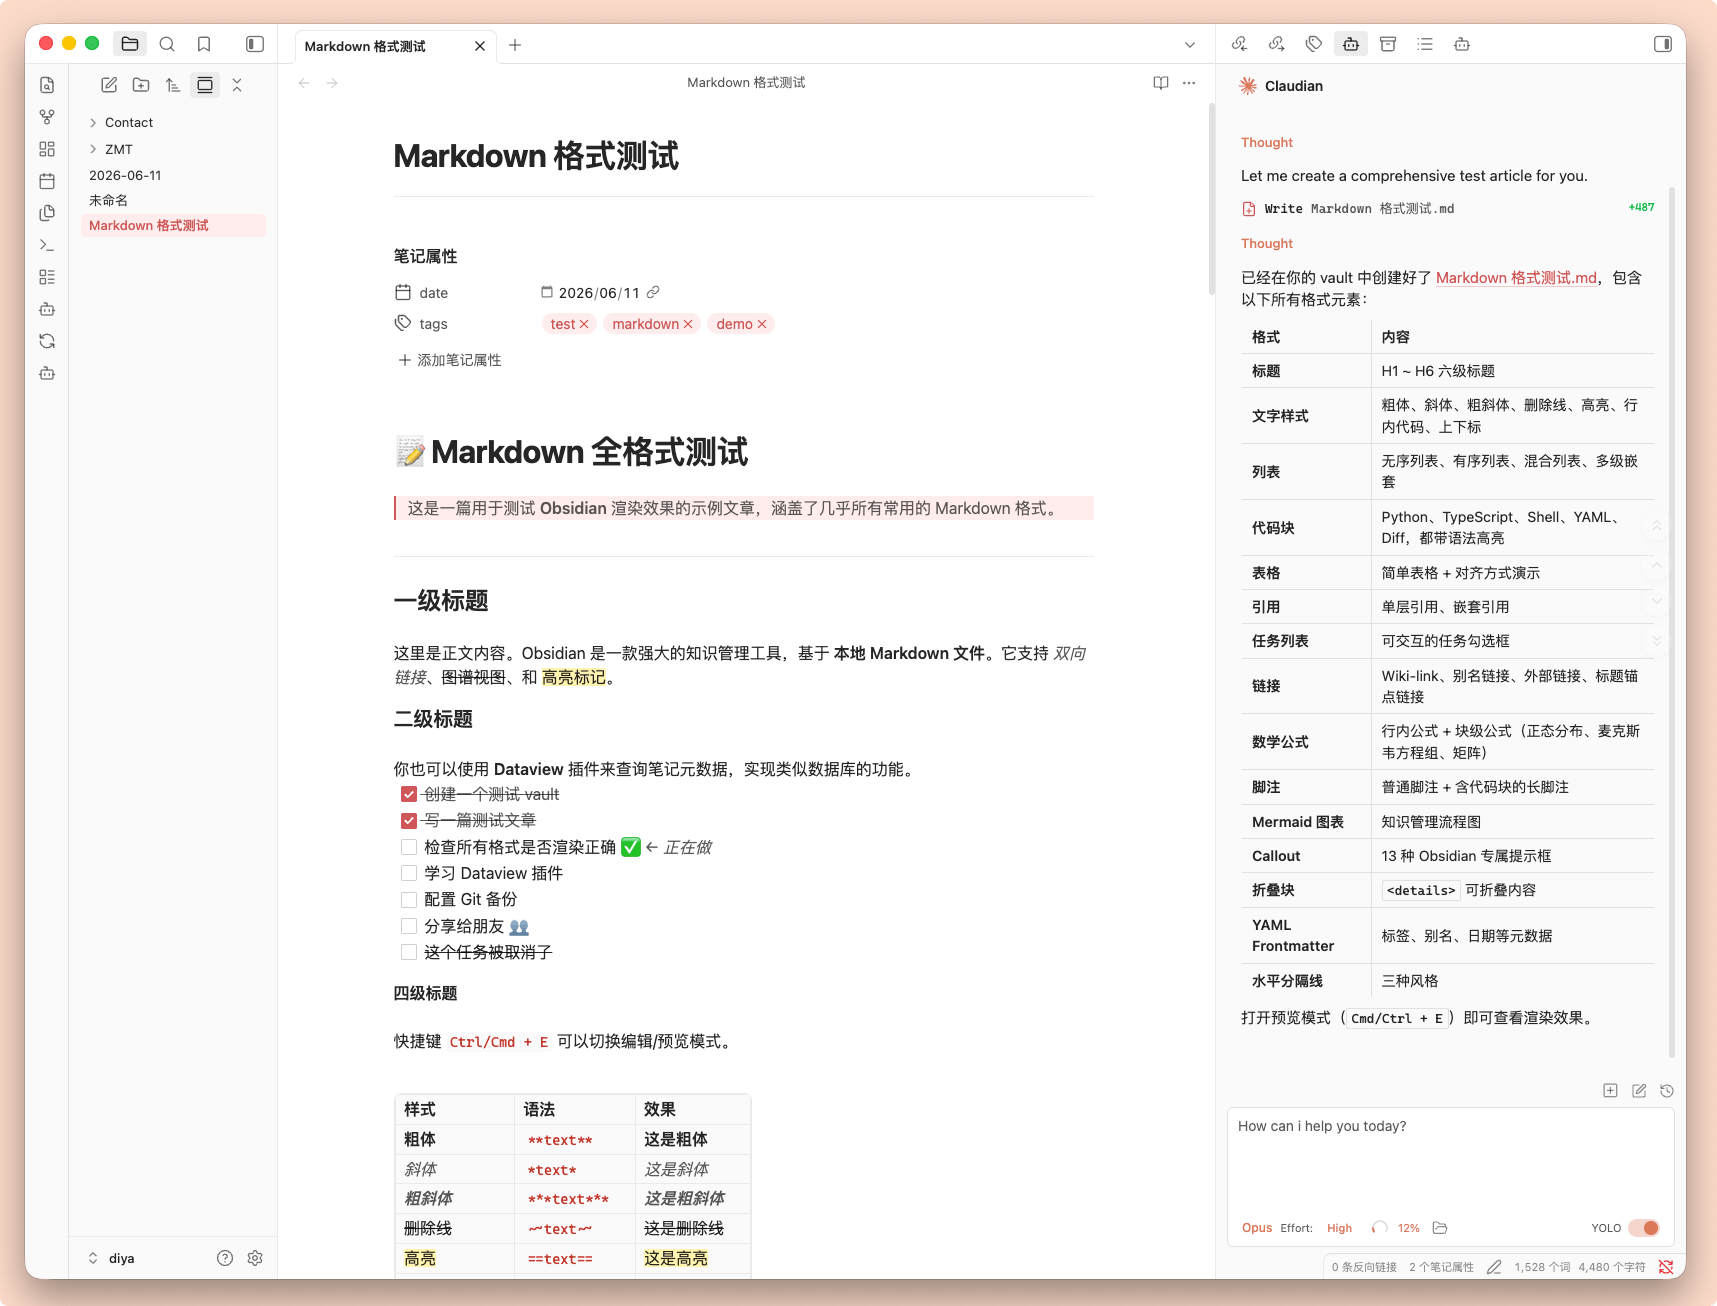Click the 0 条反向链接 status bar item
Screen dimensions: 1717x1306
tap(1364, 1267)
